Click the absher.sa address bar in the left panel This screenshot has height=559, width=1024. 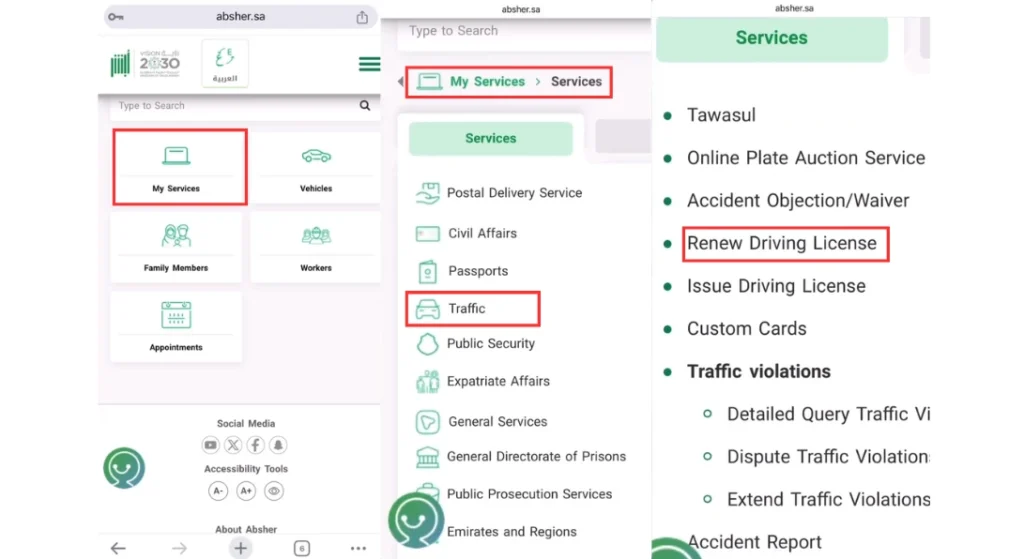(x=240, y=17)
